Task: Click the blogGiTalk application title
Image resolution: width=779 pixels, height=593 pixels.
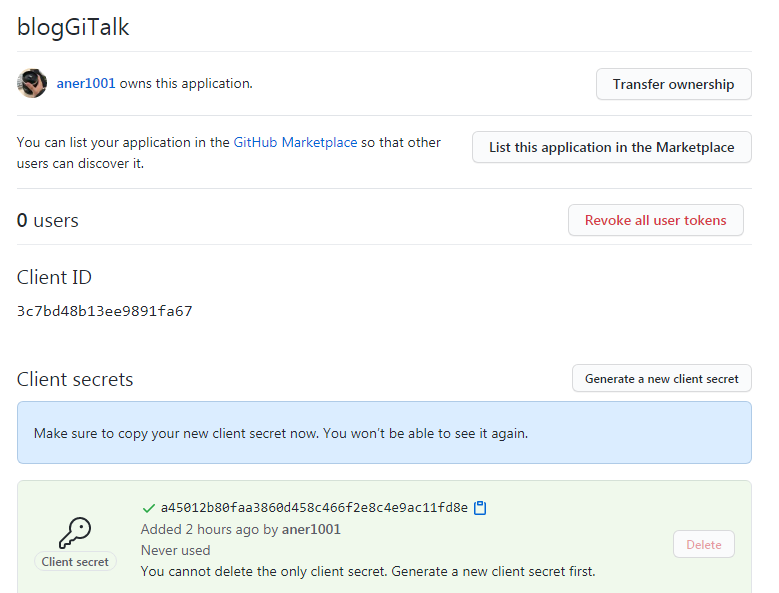Action: [73, 27]
